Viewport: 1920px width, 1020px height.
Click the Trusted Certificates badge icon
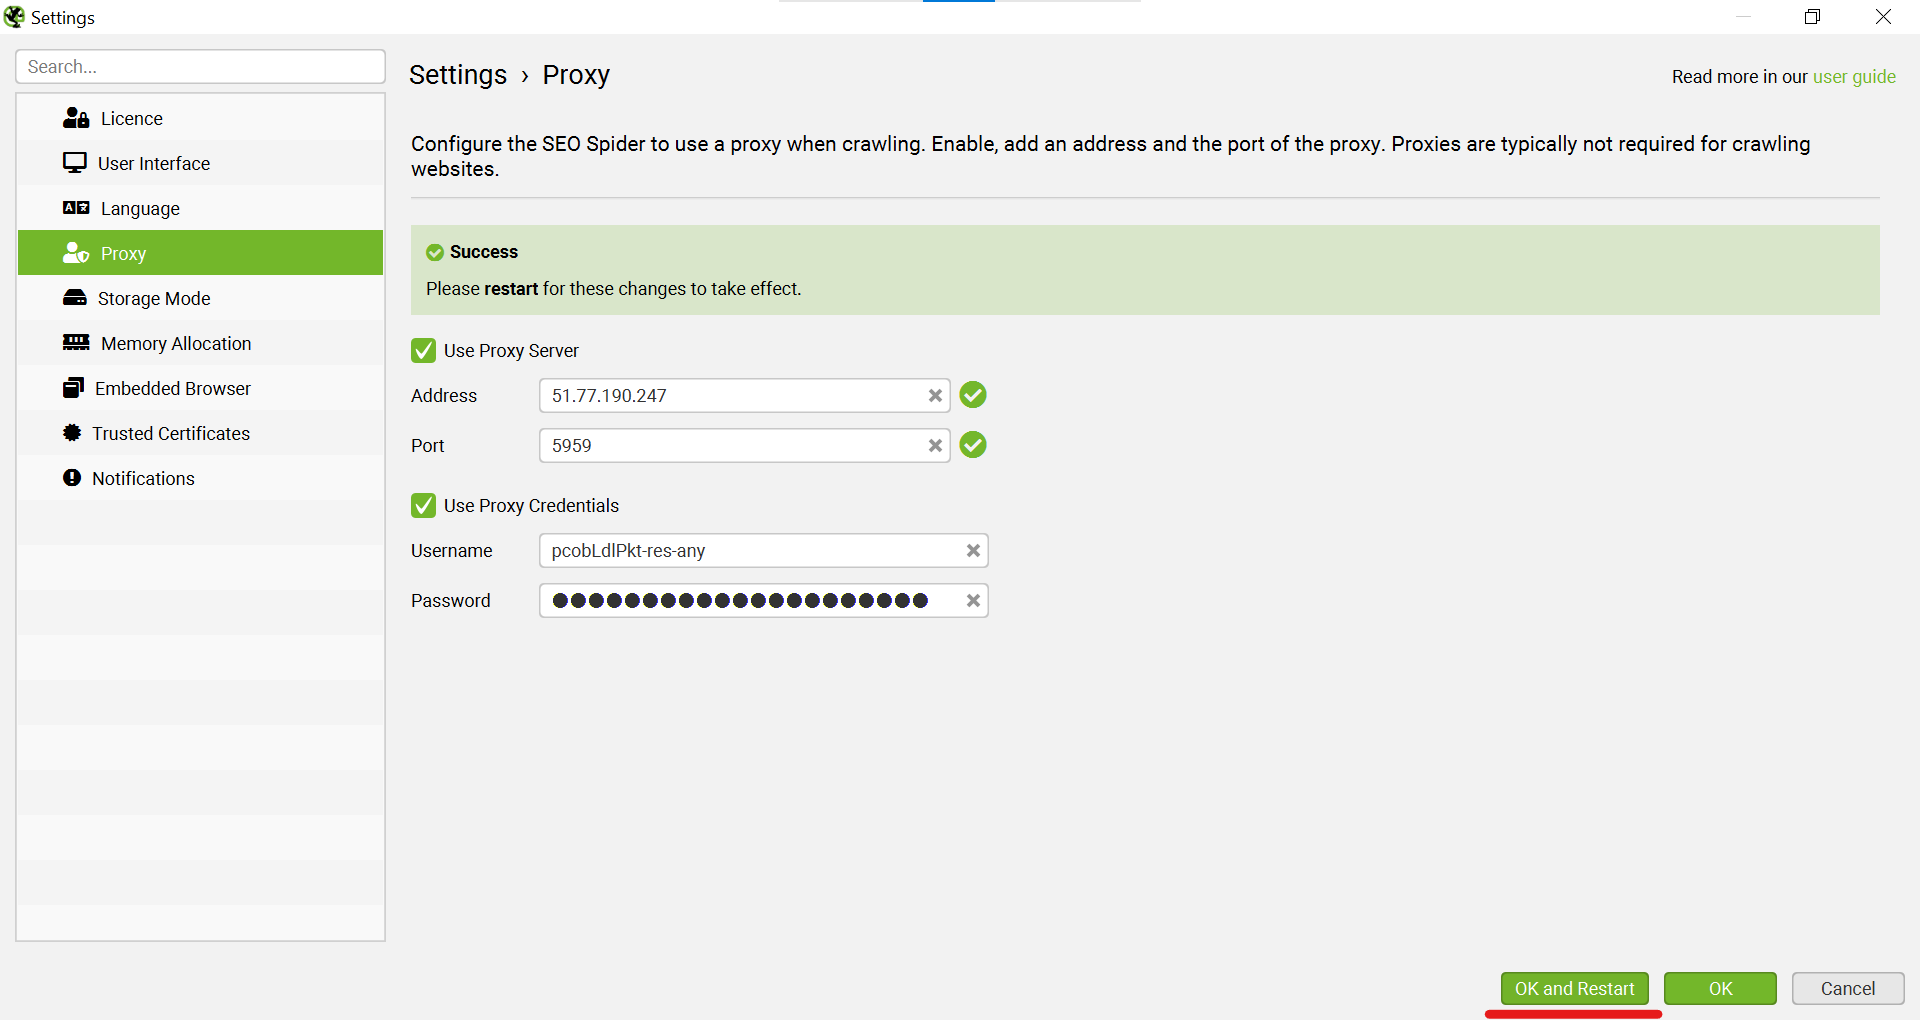click(72, 433)
